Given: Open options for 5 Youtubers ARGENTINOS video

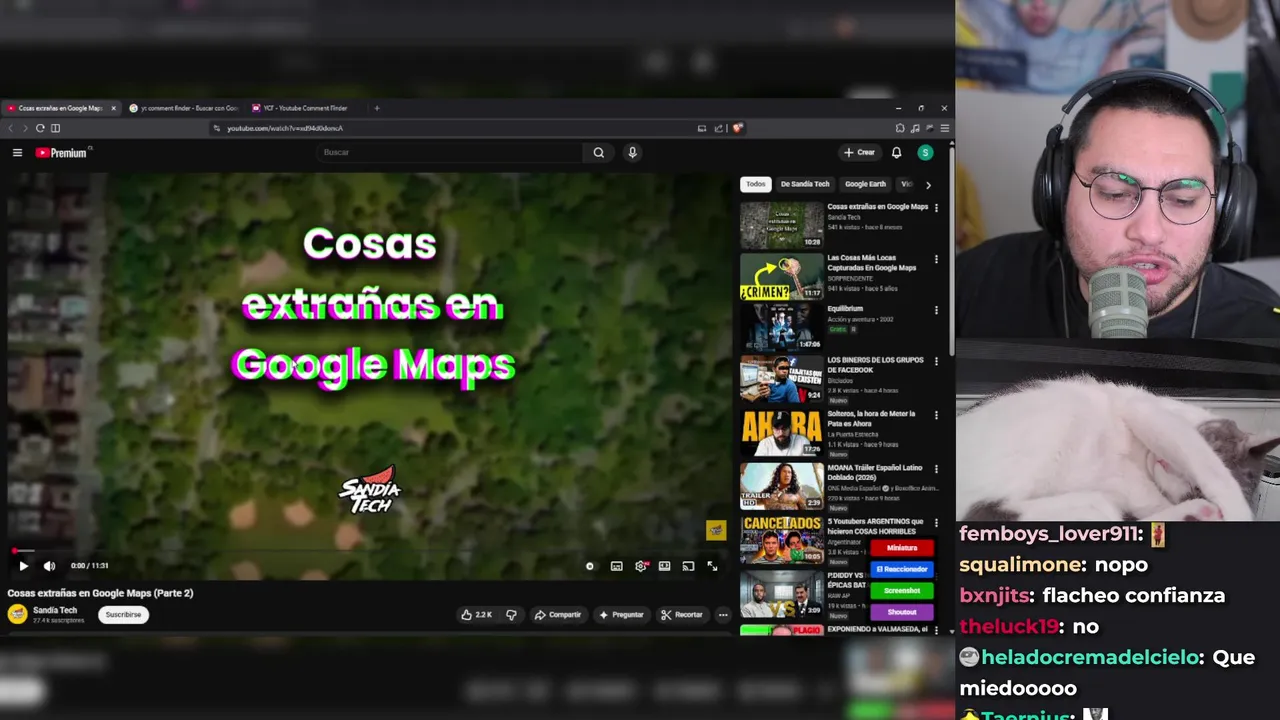Looking at the screenshot, I should pyautogui.click(x=936, y=523).
